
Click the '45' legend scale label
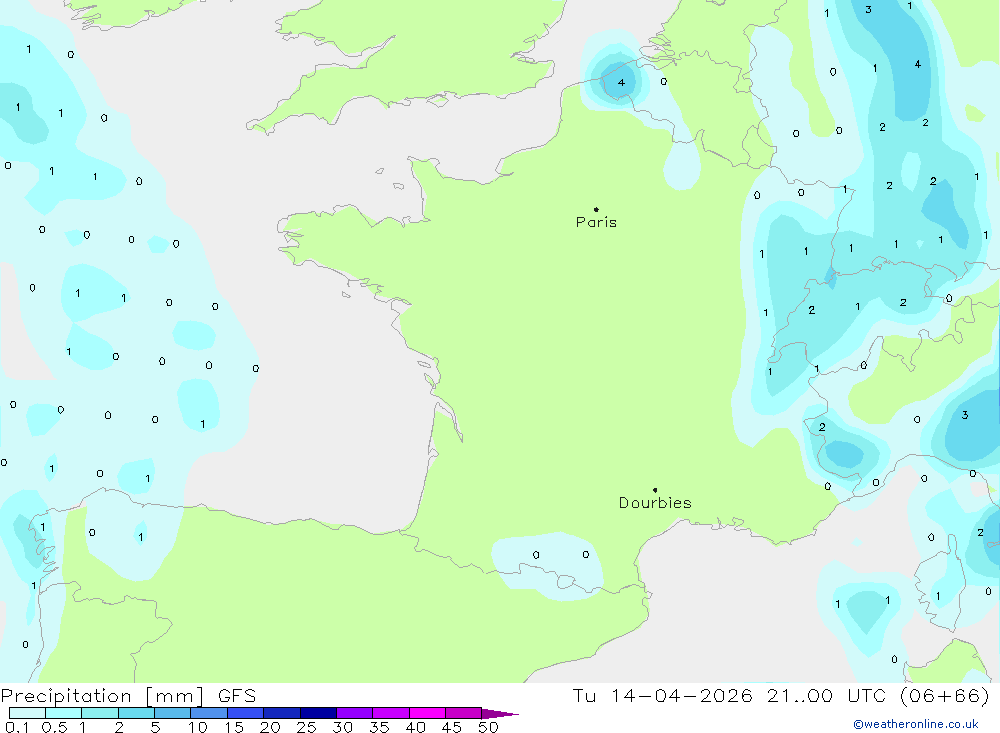tap(452, 727)
